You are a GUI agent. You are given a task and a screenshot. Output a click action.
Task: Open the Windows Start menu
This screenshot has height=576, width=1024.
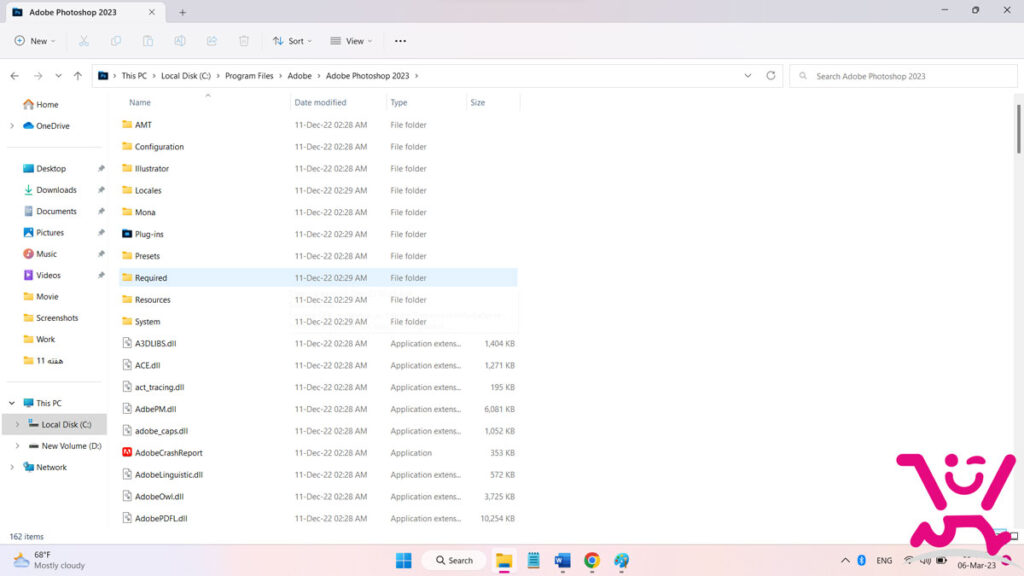tap(404, 560)
